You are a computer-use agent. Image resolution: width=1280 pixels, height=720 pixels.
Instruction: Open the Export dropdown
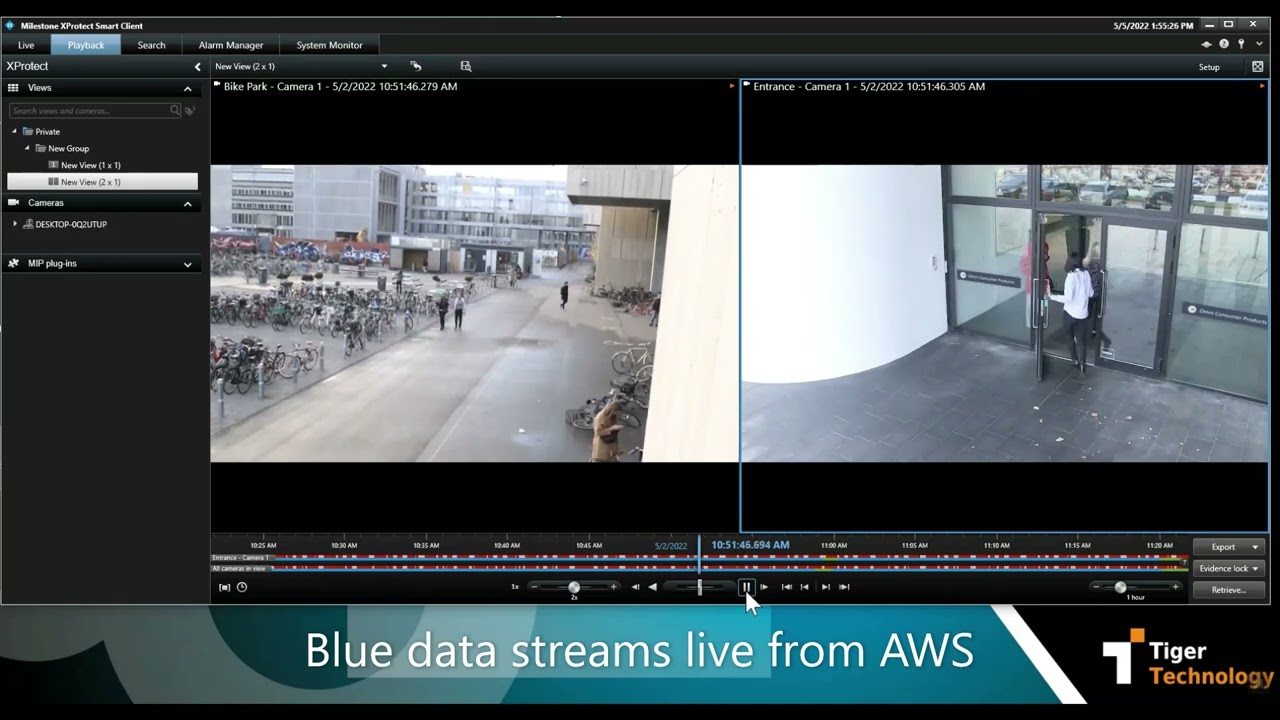1229,547
